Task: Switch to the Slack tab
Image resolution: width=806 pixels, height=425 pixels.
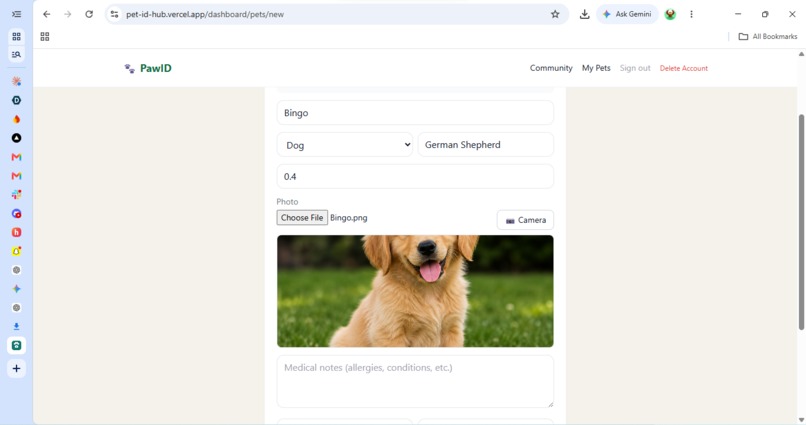Action: [x=16, y=194]
